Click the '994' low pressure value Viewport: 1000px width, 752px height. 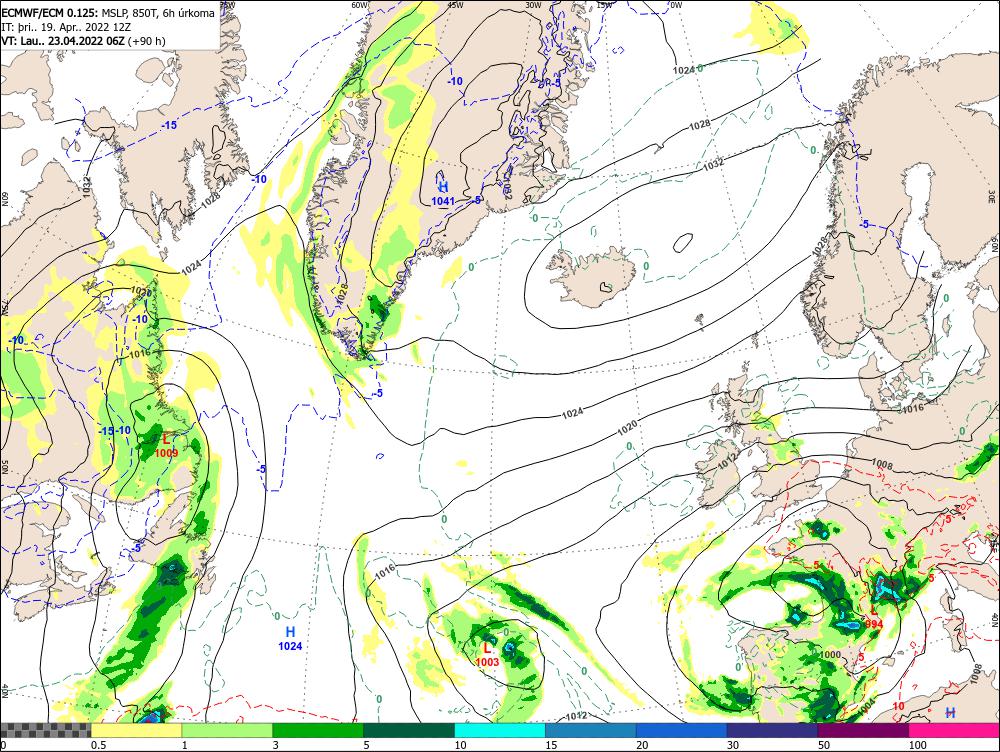(874, 624)
